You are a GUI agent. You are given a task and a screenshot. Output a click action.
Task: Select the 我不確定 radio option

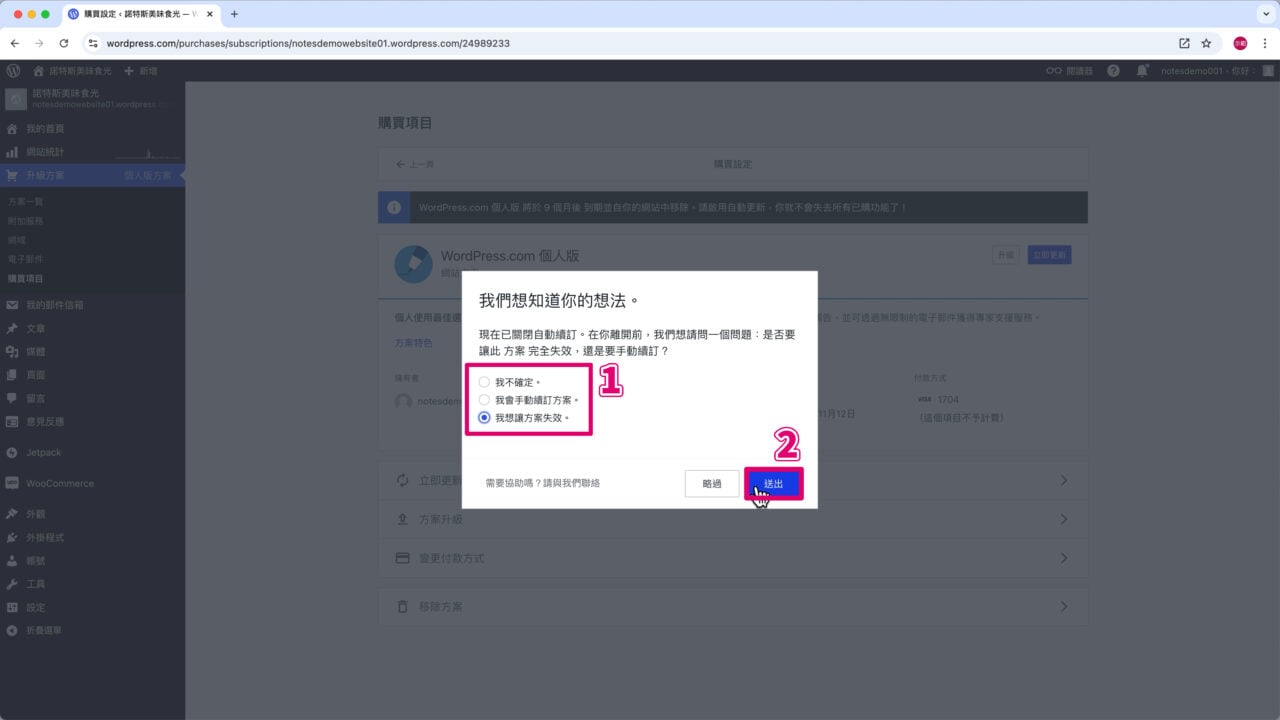(484, 382)
